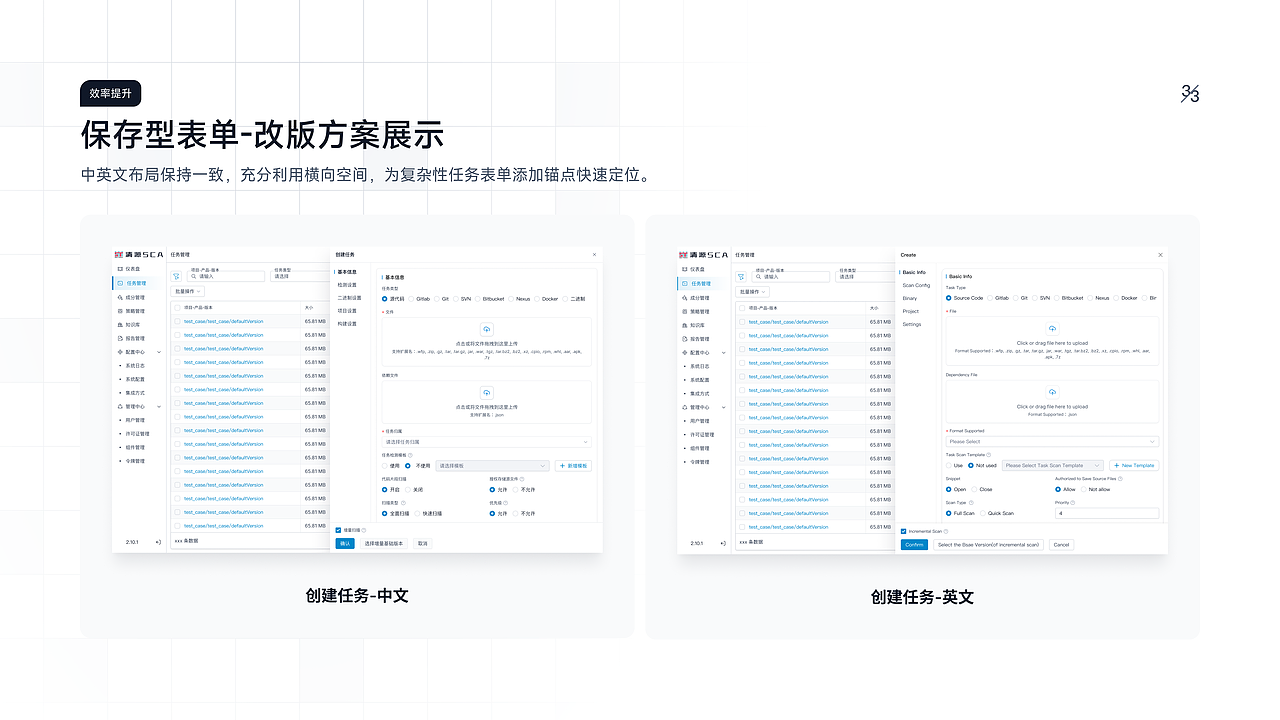This screenshot has height=720, width=1280.
Task: Click help icon next to Priority
Action: click(1074, 503)
